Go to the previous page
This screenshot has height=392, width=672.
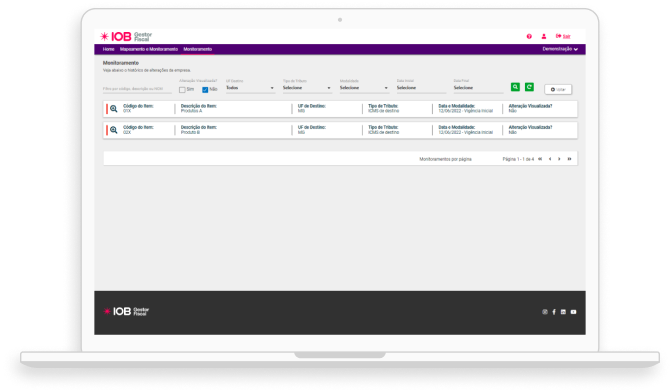550,159
